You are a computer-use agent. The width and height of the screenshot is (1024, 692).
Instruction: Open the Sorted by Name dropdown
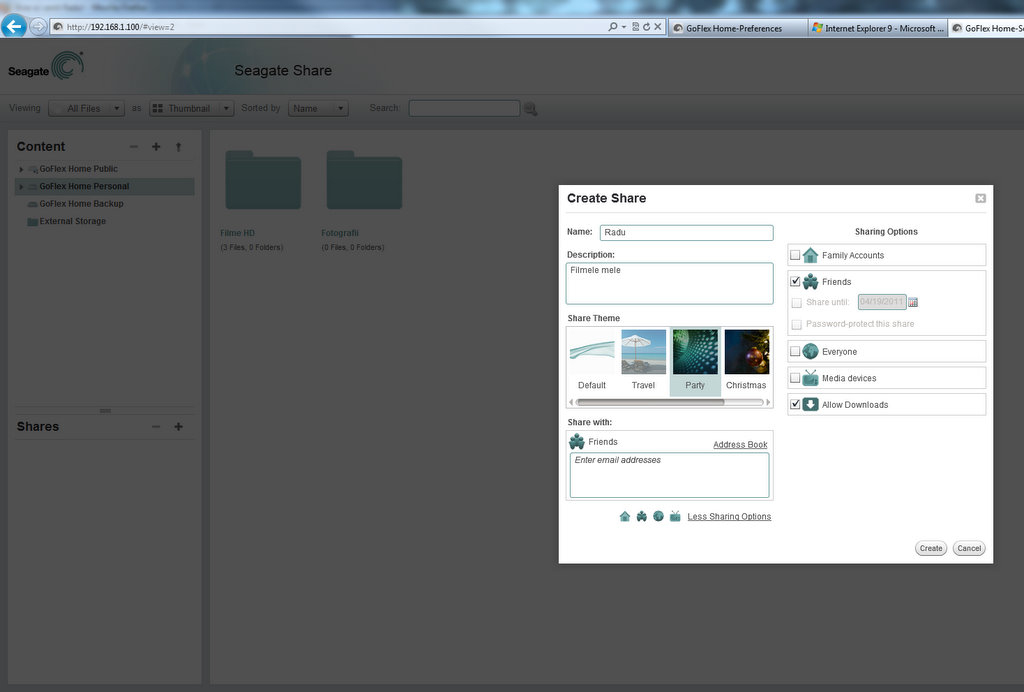318,108
